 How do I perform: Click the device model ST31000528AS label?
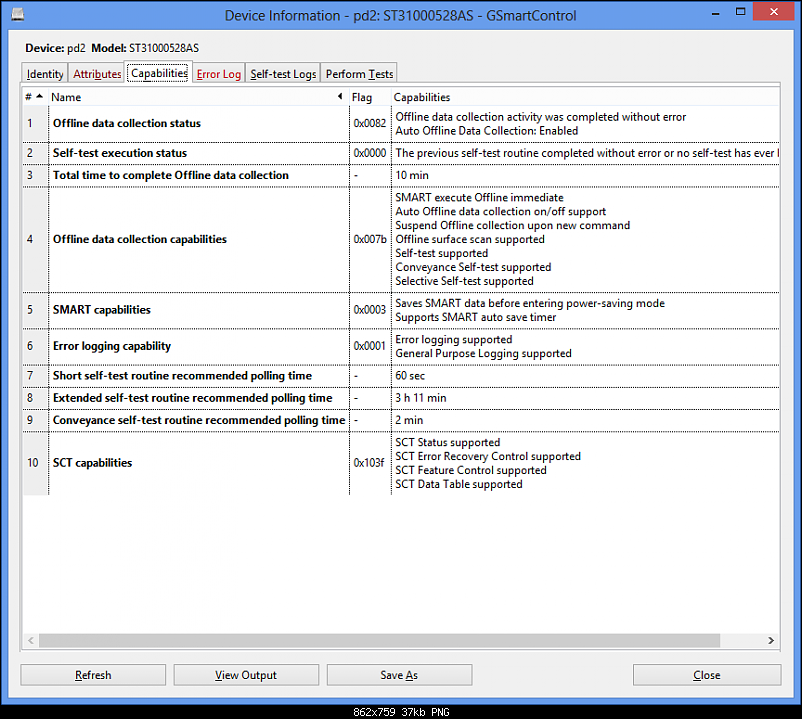pyautogui.click(x=164, y=48)
